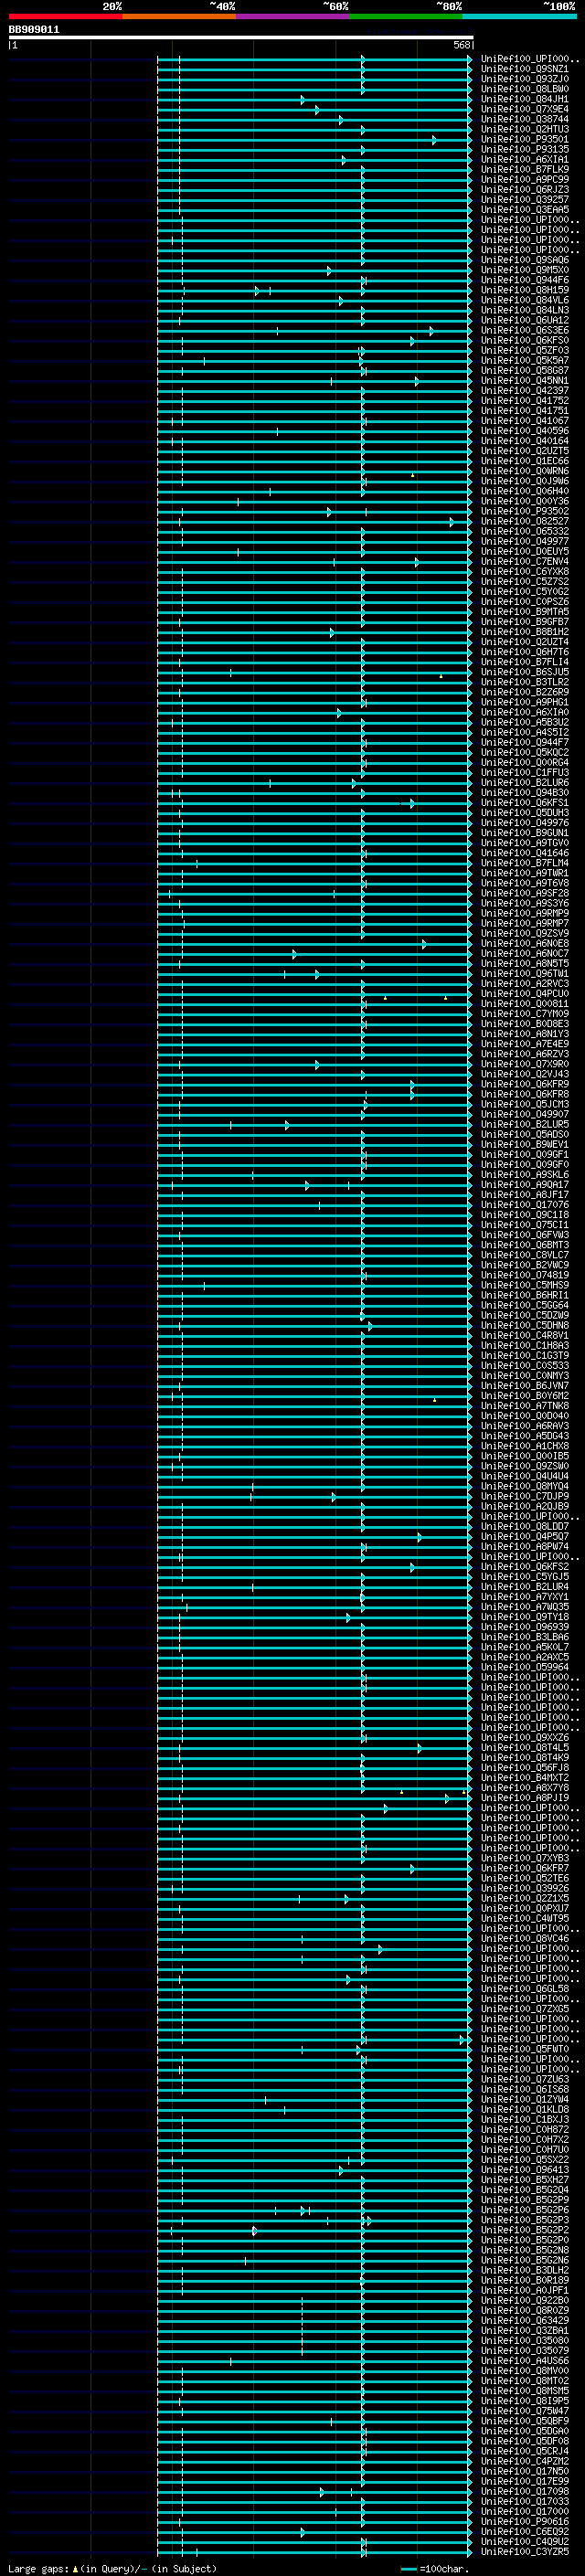This screenshot has width=585, height=2576.
Task: Select hit UniRef100_Q944F6
Action: 525,280
